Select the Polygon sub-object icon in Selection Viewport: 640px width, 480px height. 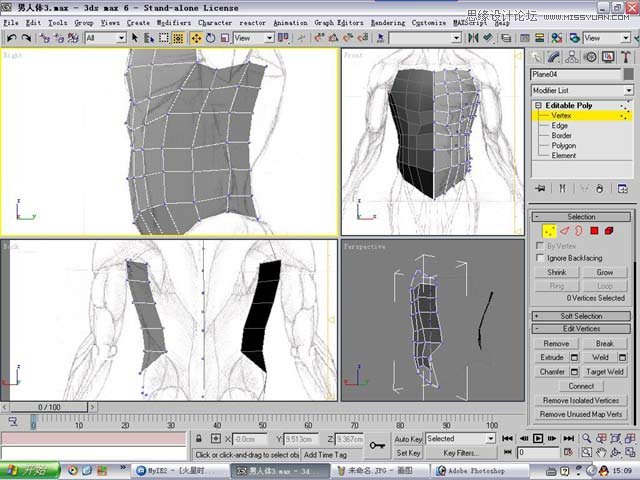593,231
